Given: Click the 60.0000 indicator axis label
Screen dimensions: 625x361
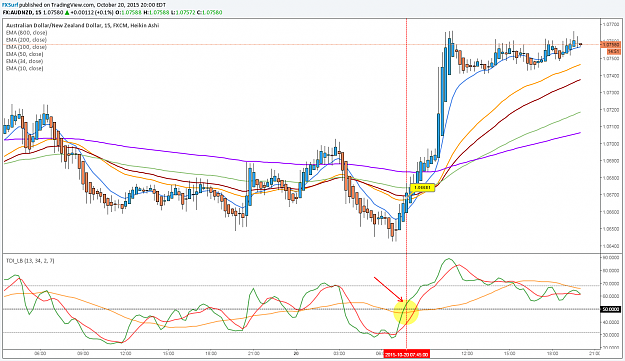Looking at the screenshot, I should 612,296.
